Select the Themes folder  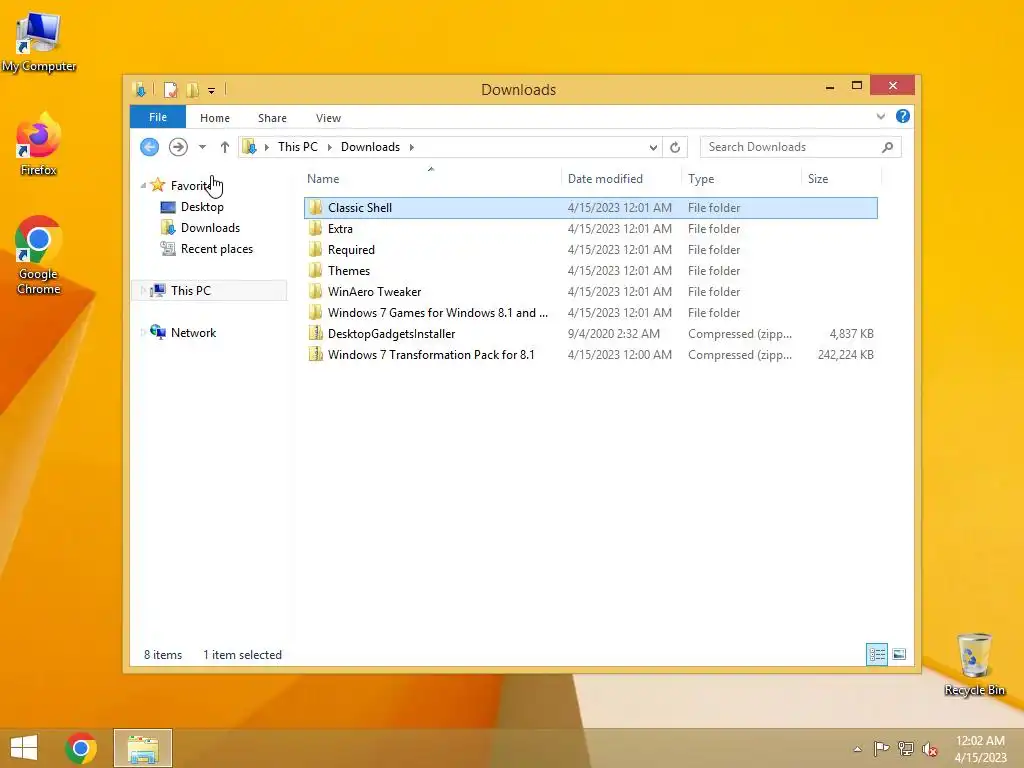pos(590,270)
